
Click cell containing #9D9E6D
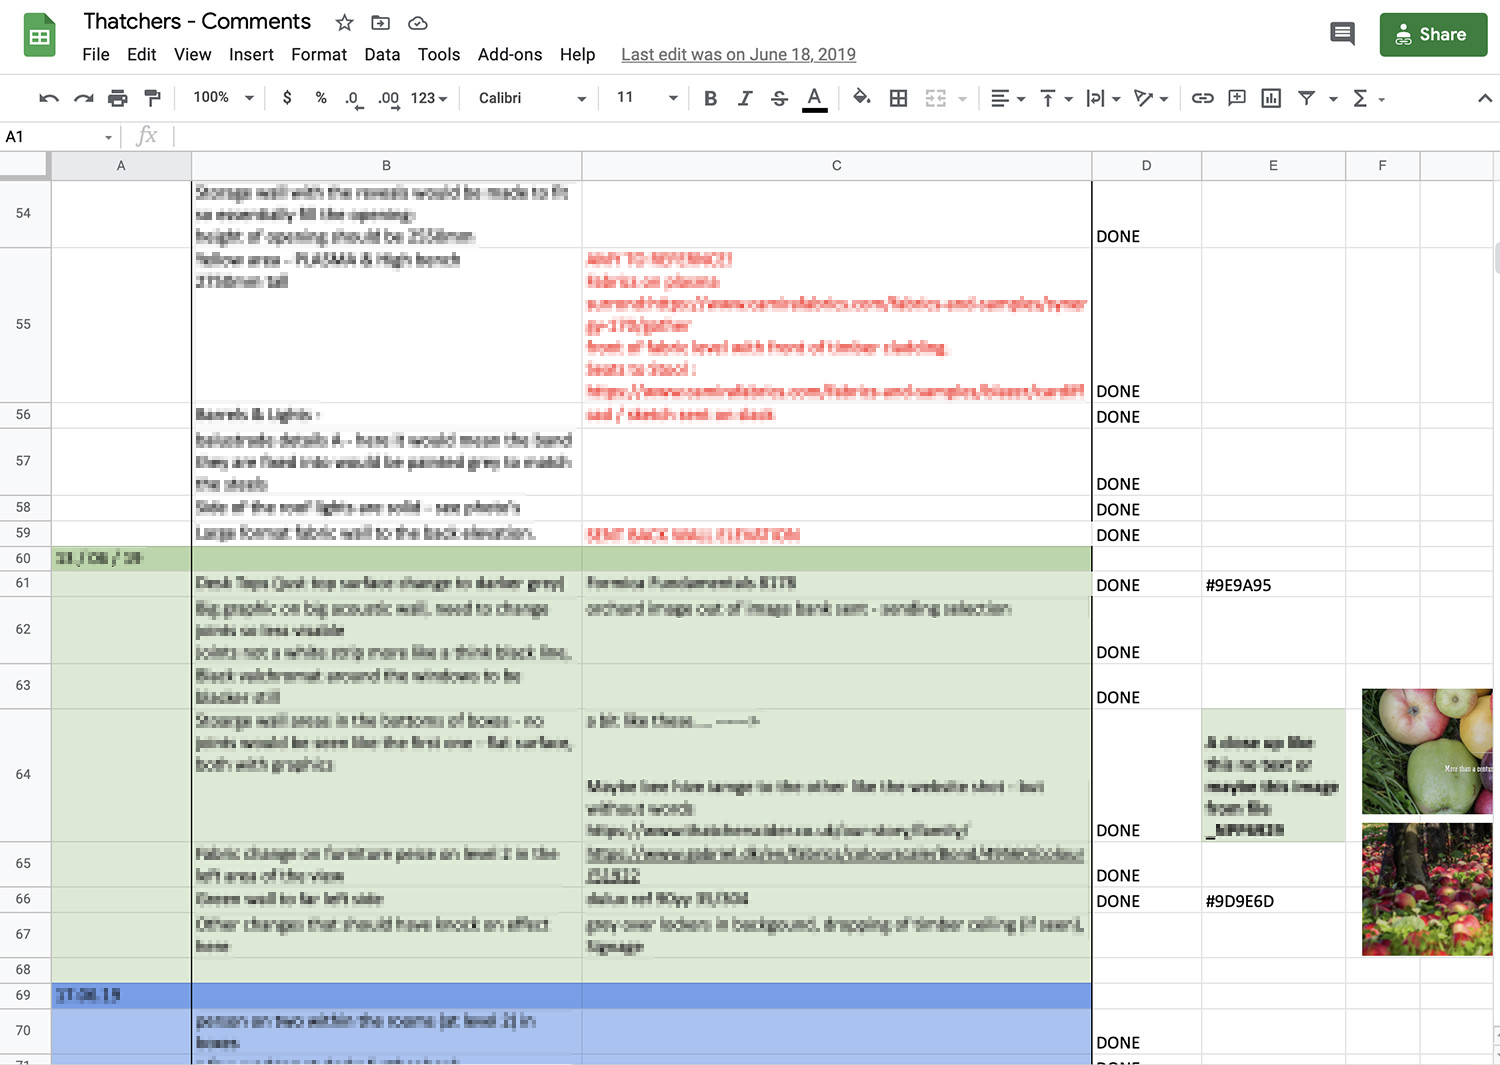[x=1273, y=900]
